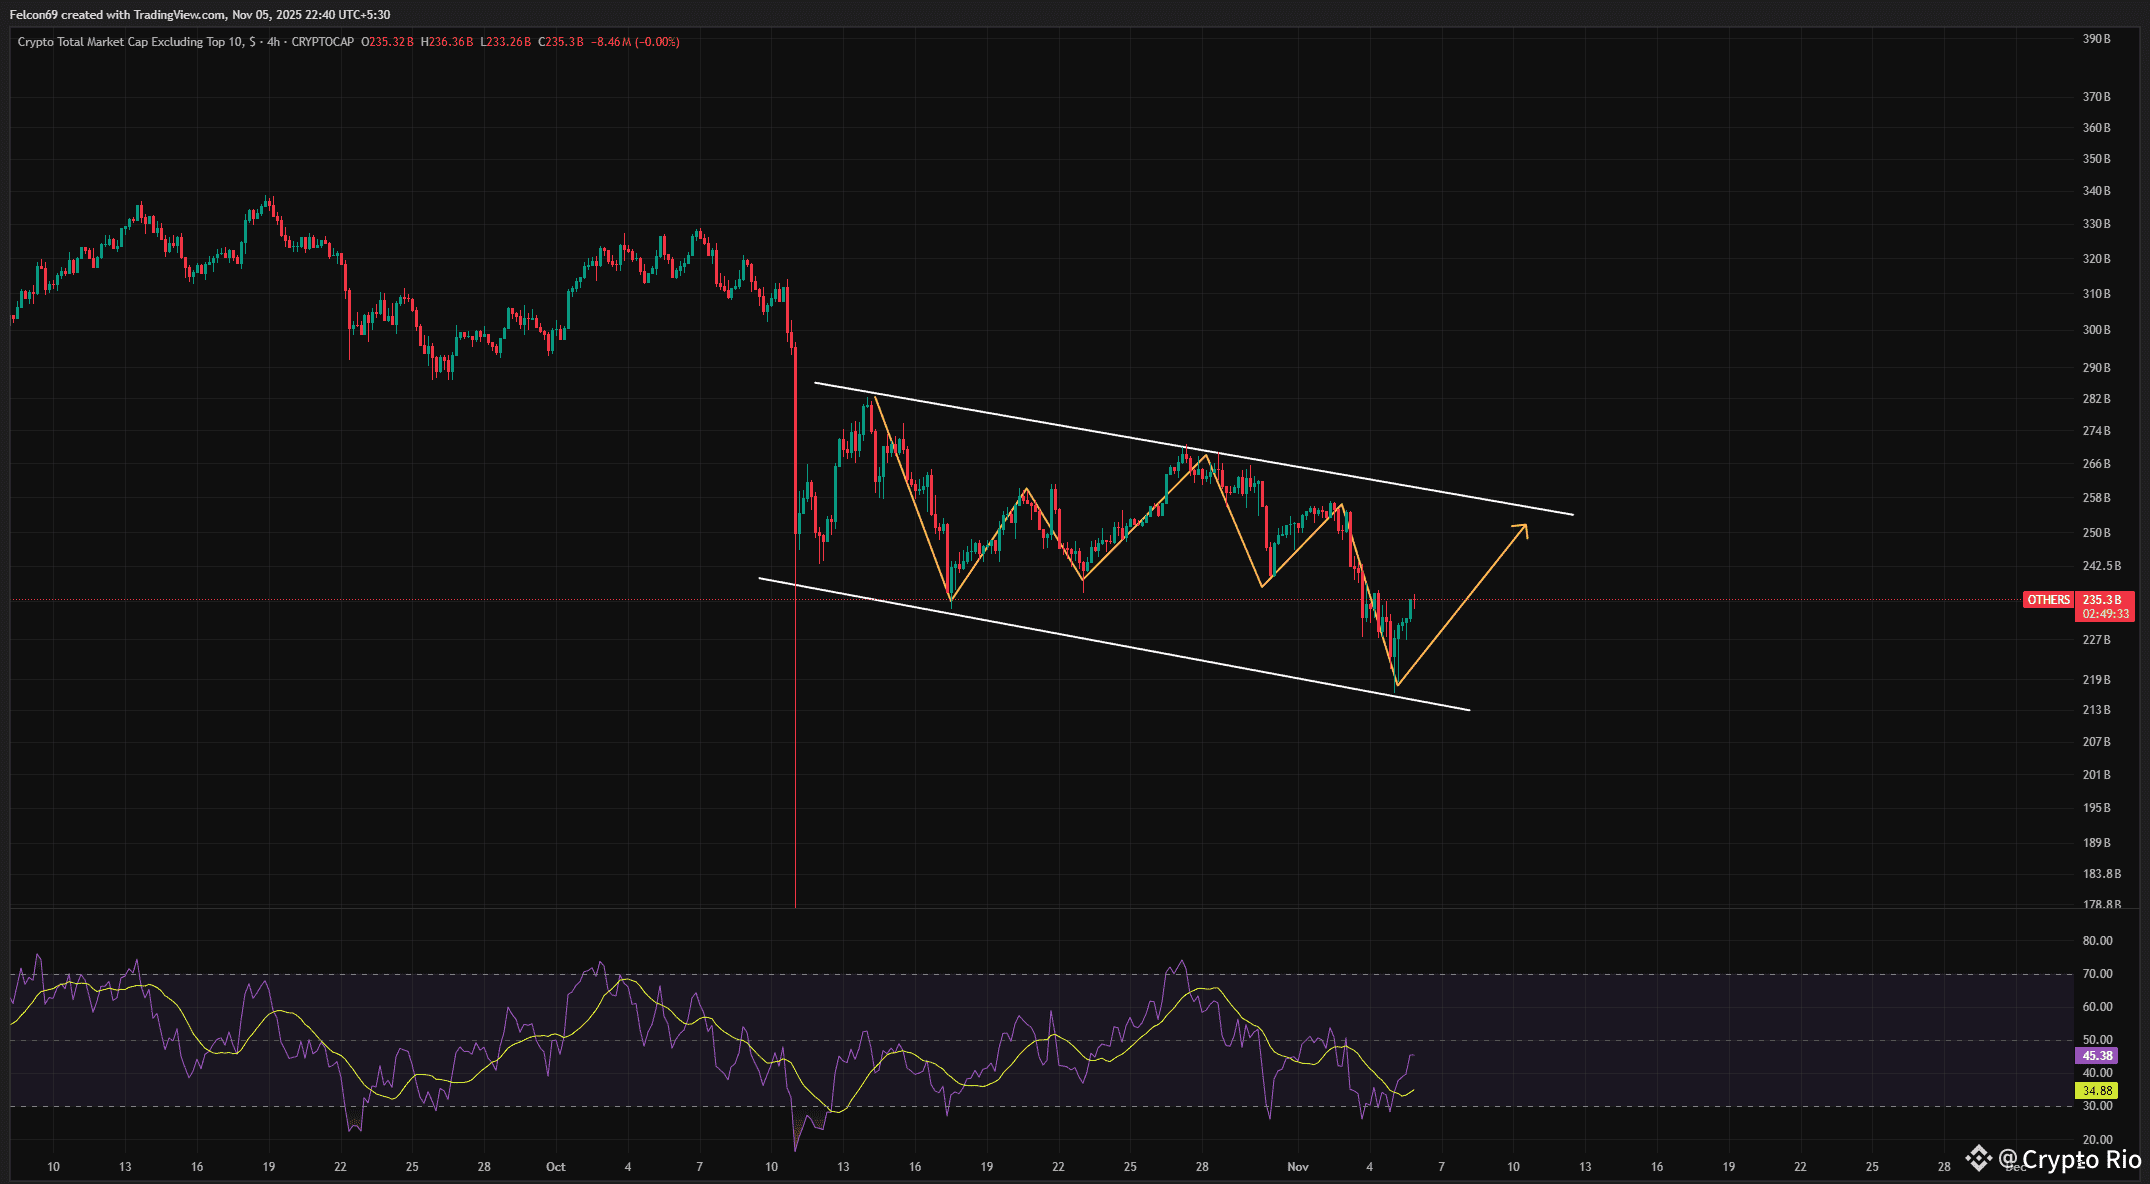This screenshot has height=1184, width=2150.
Task: Click the 300 B label on price axis
Action: click(2096, 330)
